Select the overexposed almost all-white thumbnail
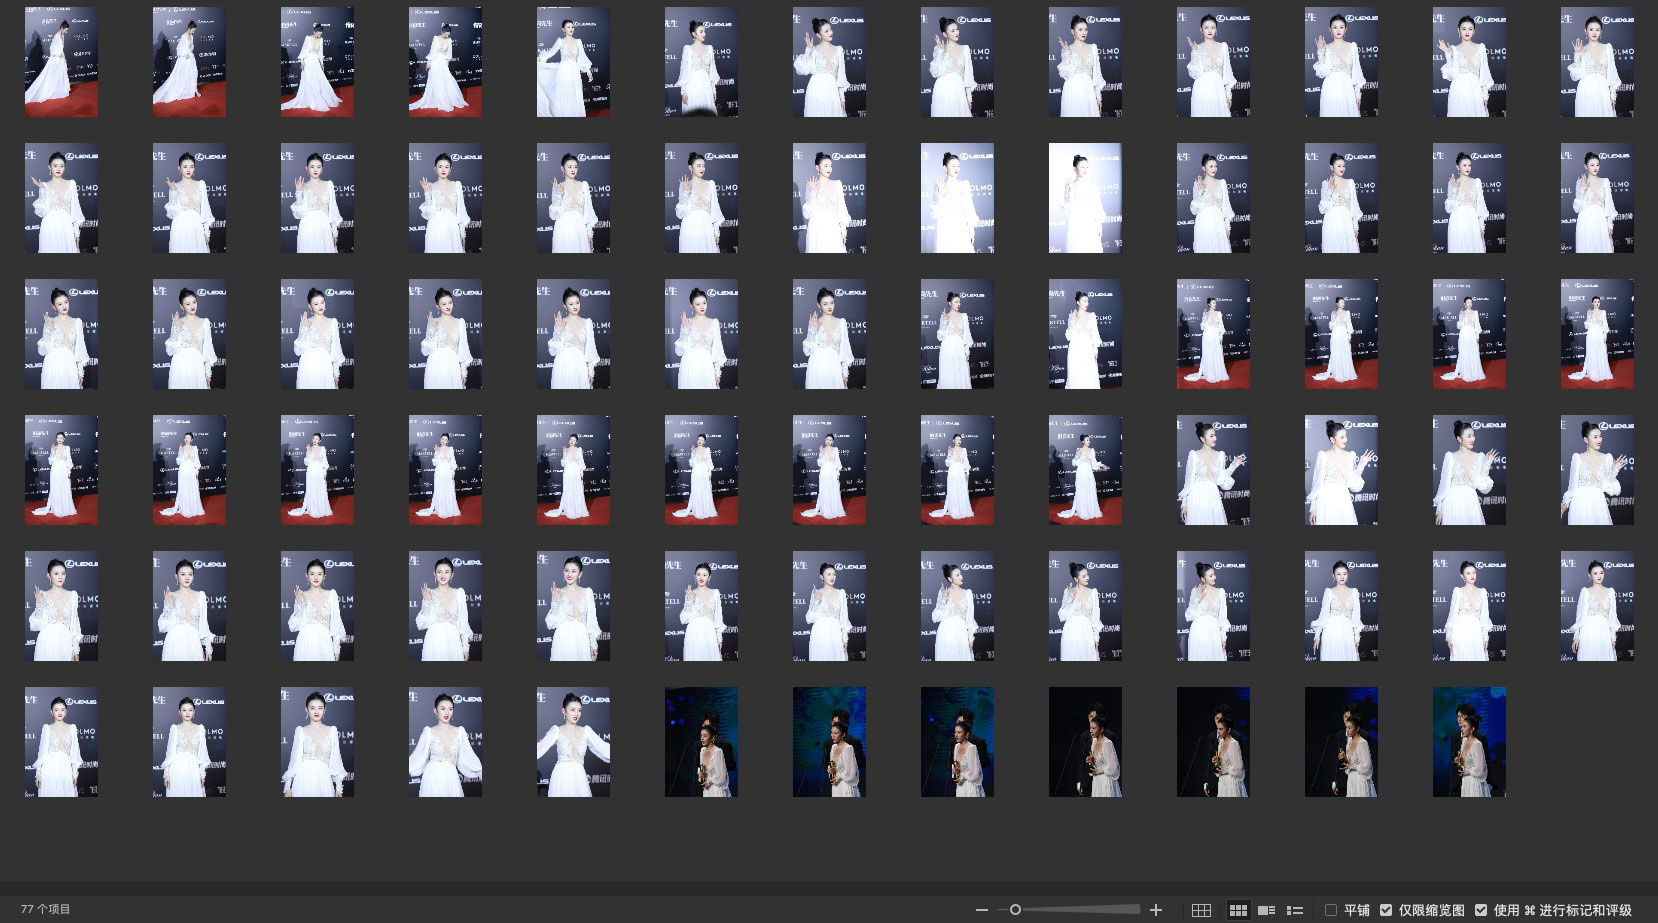 pyautogui.click(x=1085, y=198)
